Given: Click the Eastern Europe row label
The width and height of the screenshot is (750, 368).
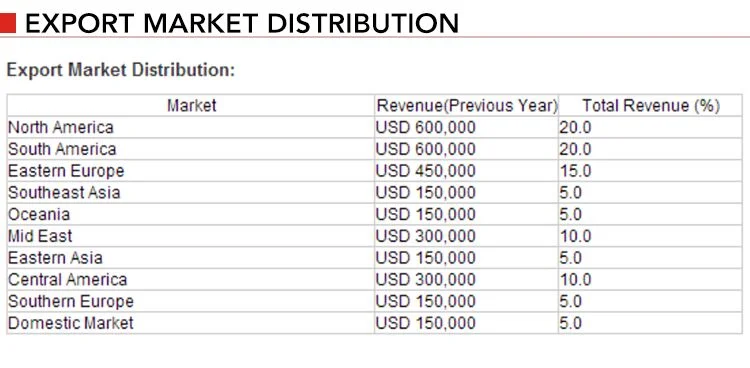Looking at the screenshot, I should [x=66, y=171].
